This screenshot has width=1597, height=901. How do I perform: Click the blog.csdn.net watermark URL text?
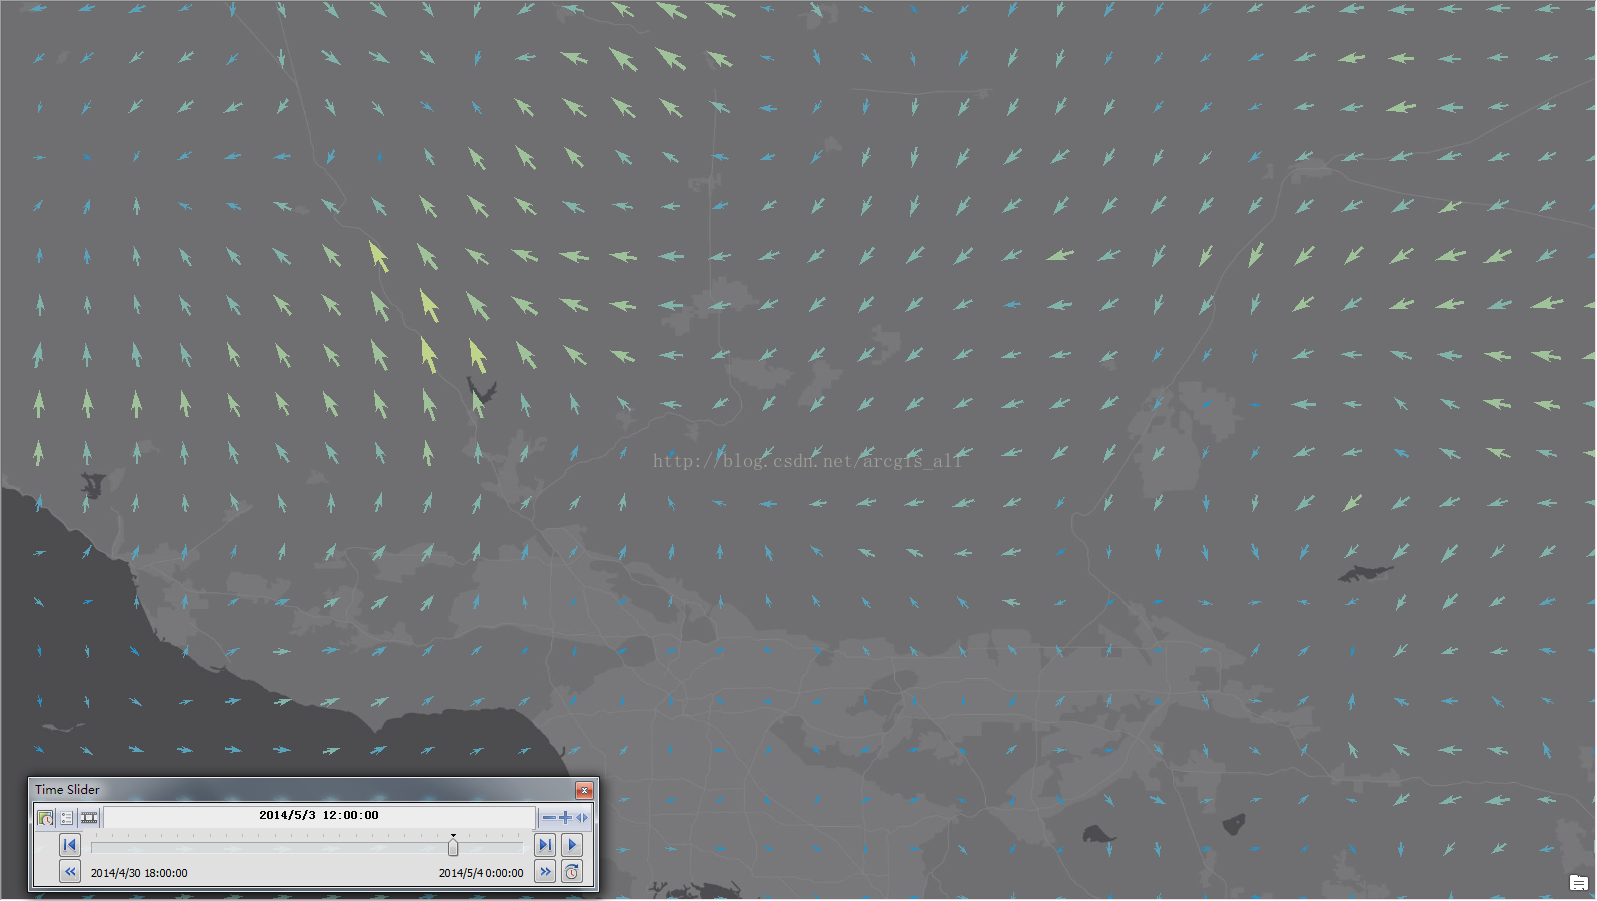coord(807,461)
